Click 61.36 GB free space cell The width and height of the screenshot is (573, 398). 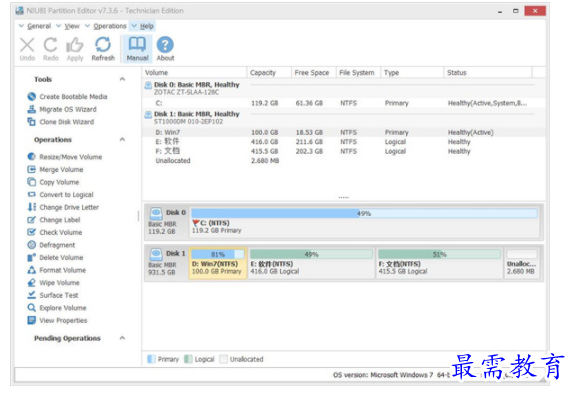point(309,103)
